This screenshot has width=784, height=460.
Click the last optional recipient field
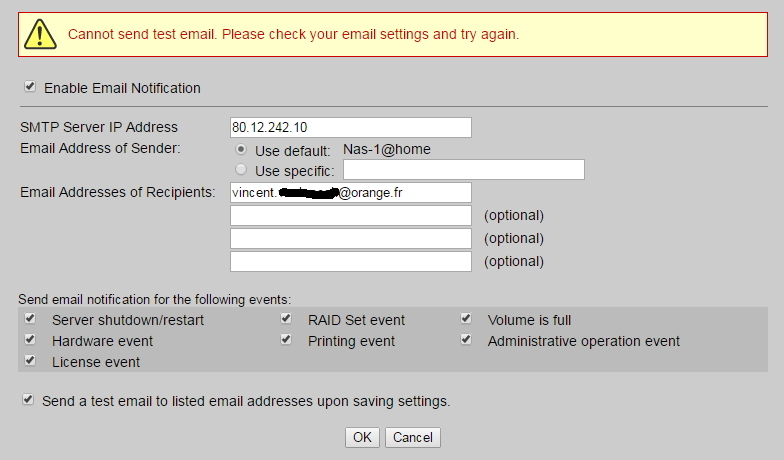pyautogui.click(x=350, y=261)
